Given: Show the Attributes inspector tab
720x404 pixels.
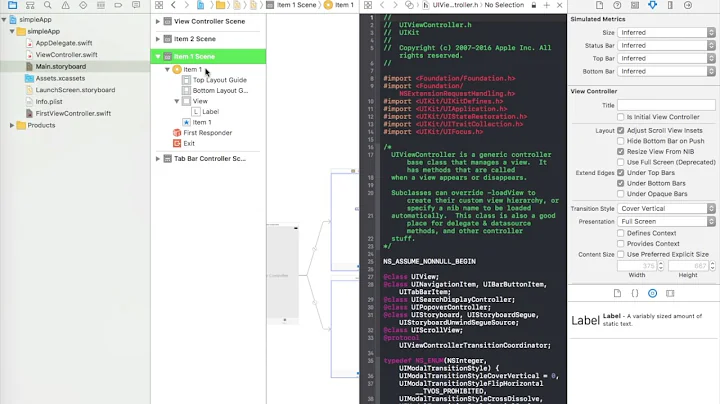Looking at the screenshot, I should click(652, 5).
